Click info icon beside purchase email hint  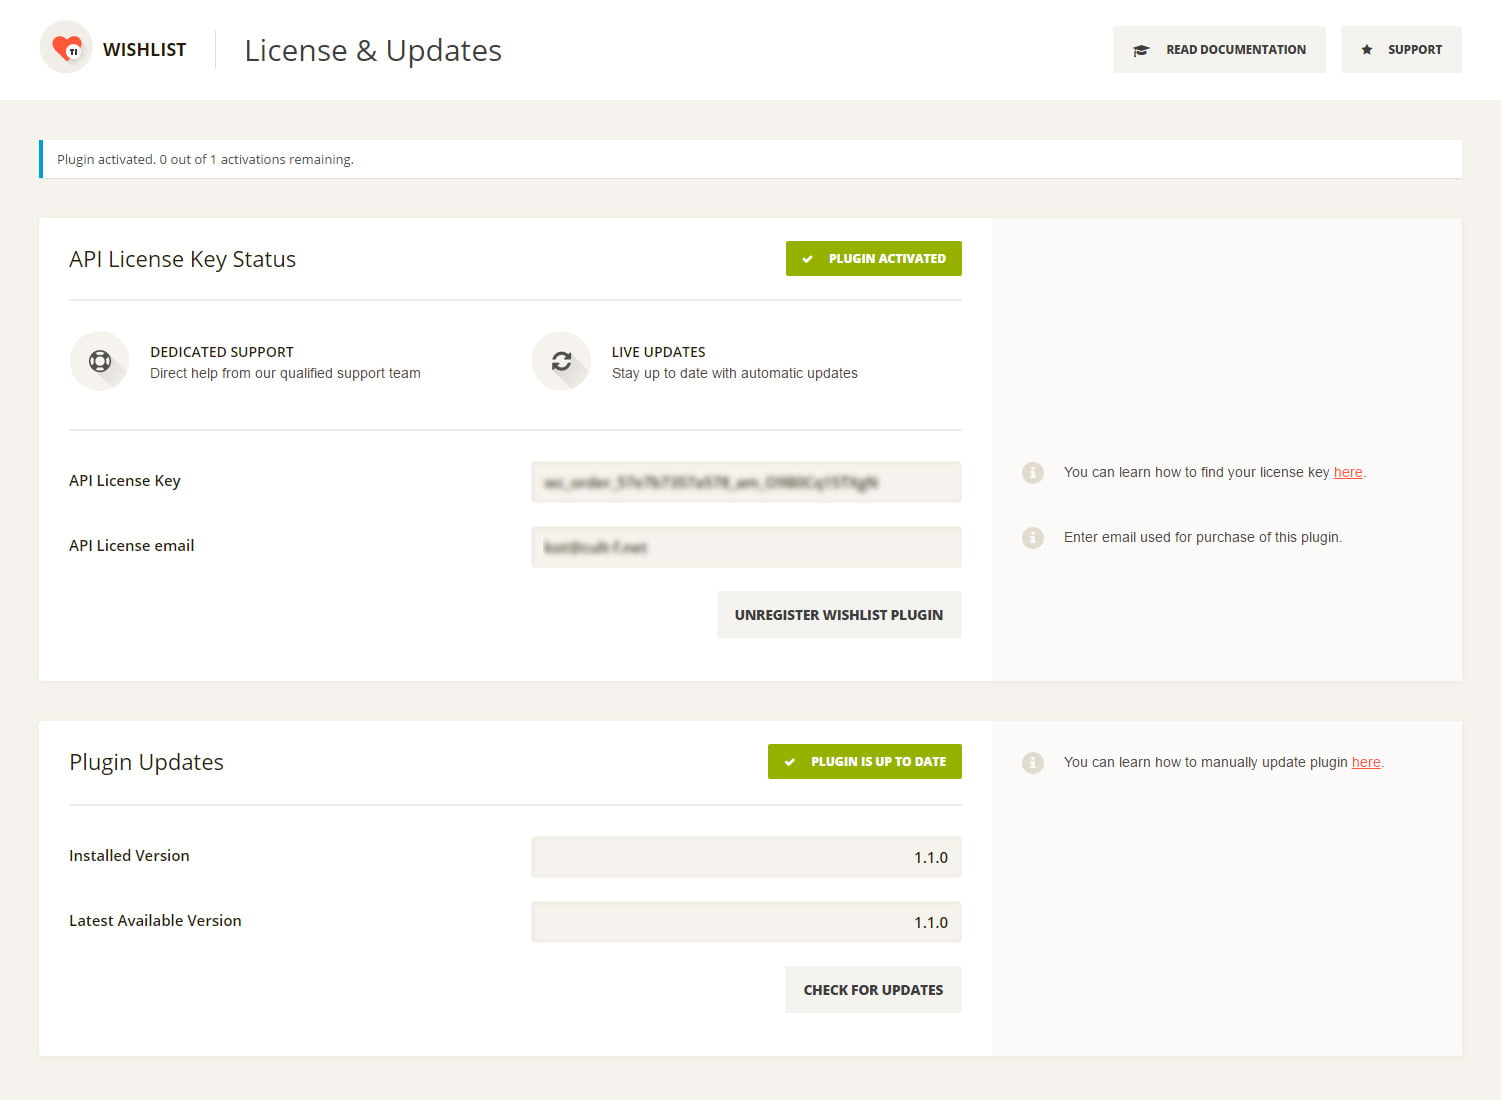click(1033, 537)
